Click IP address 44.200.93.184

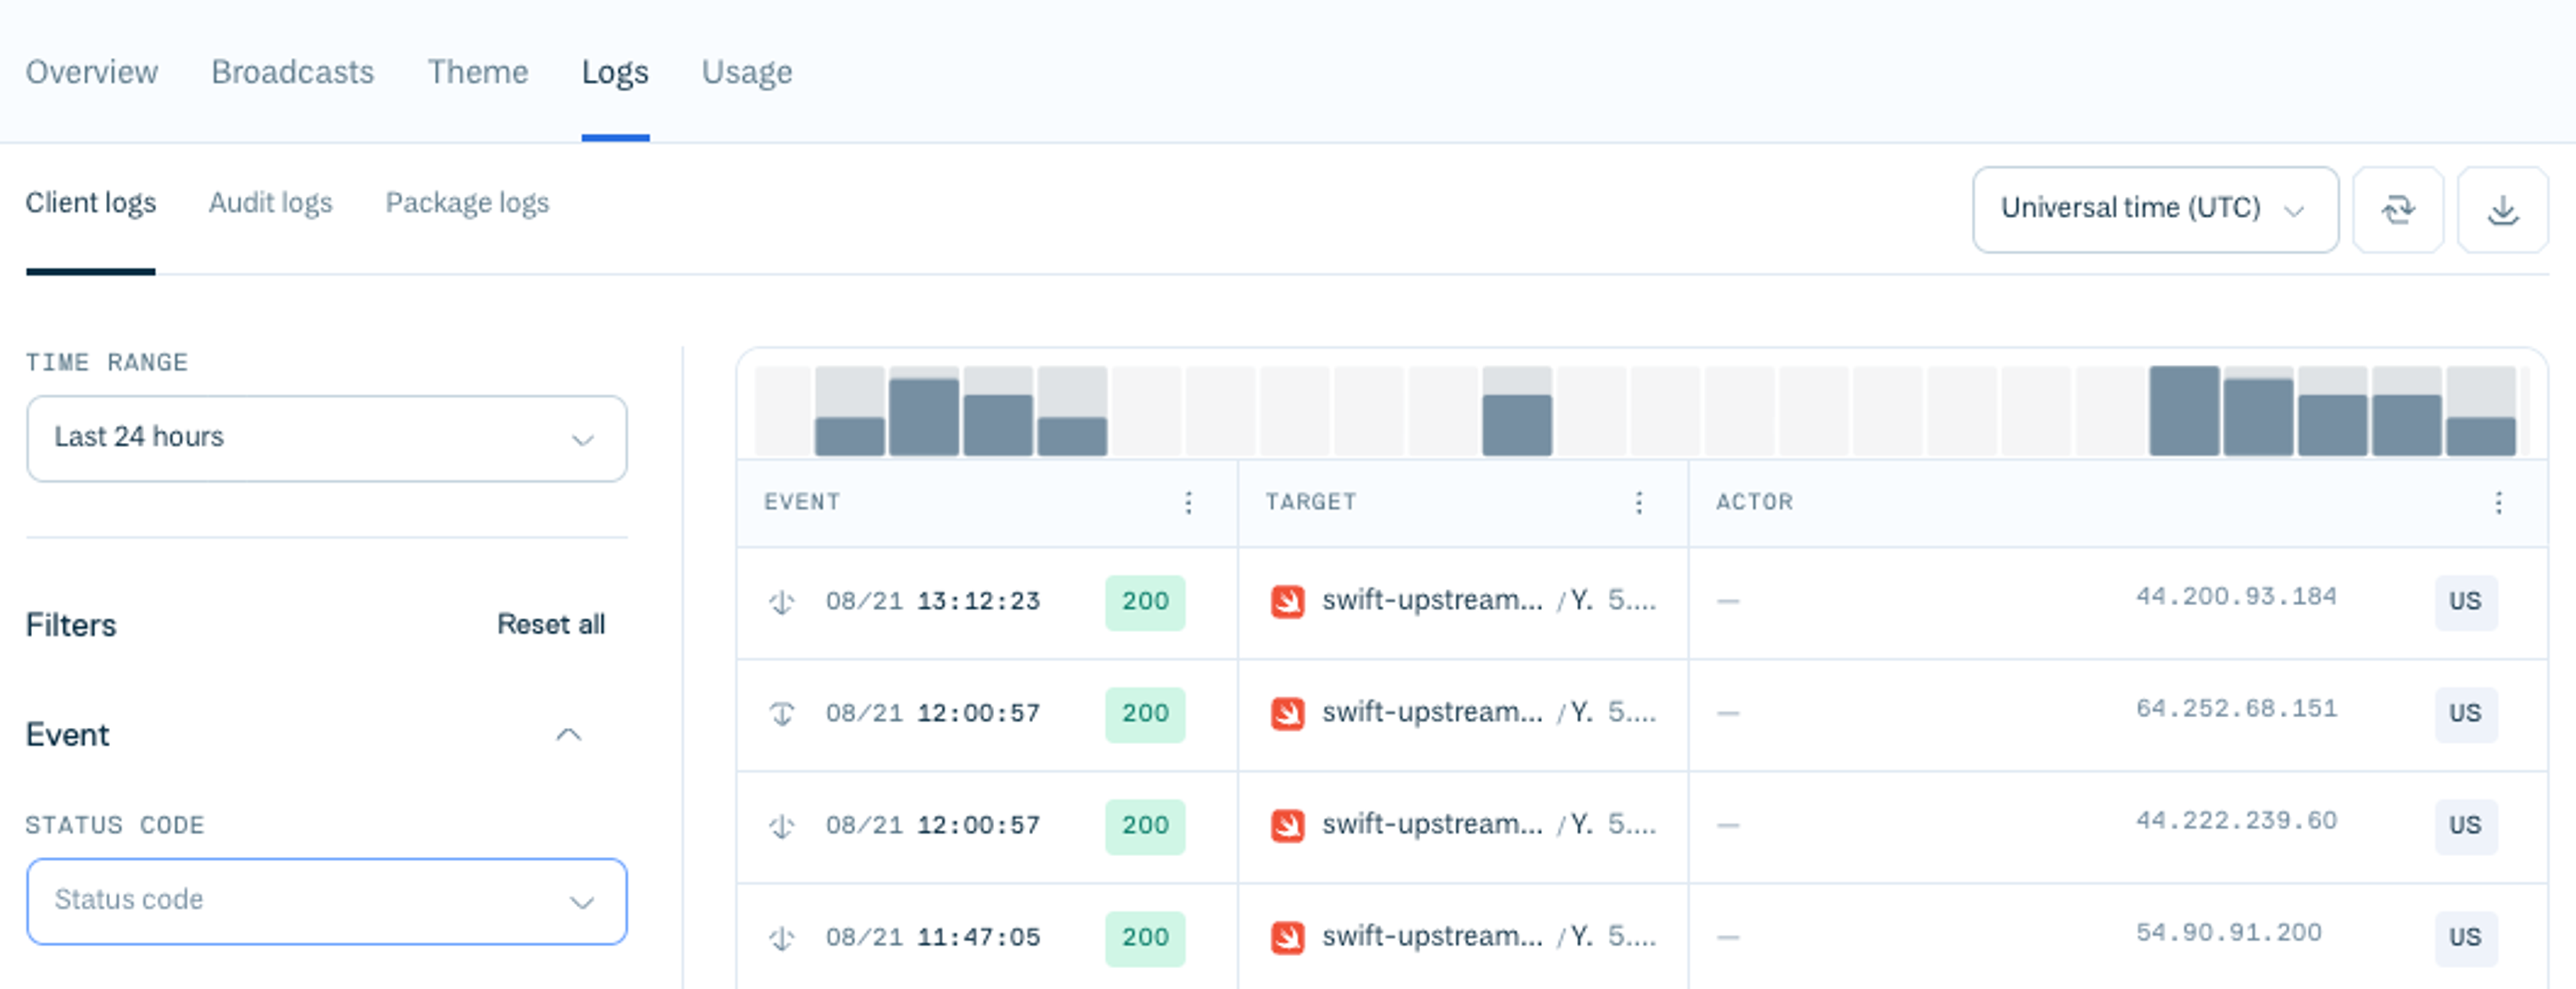(x=2236, y=597)
